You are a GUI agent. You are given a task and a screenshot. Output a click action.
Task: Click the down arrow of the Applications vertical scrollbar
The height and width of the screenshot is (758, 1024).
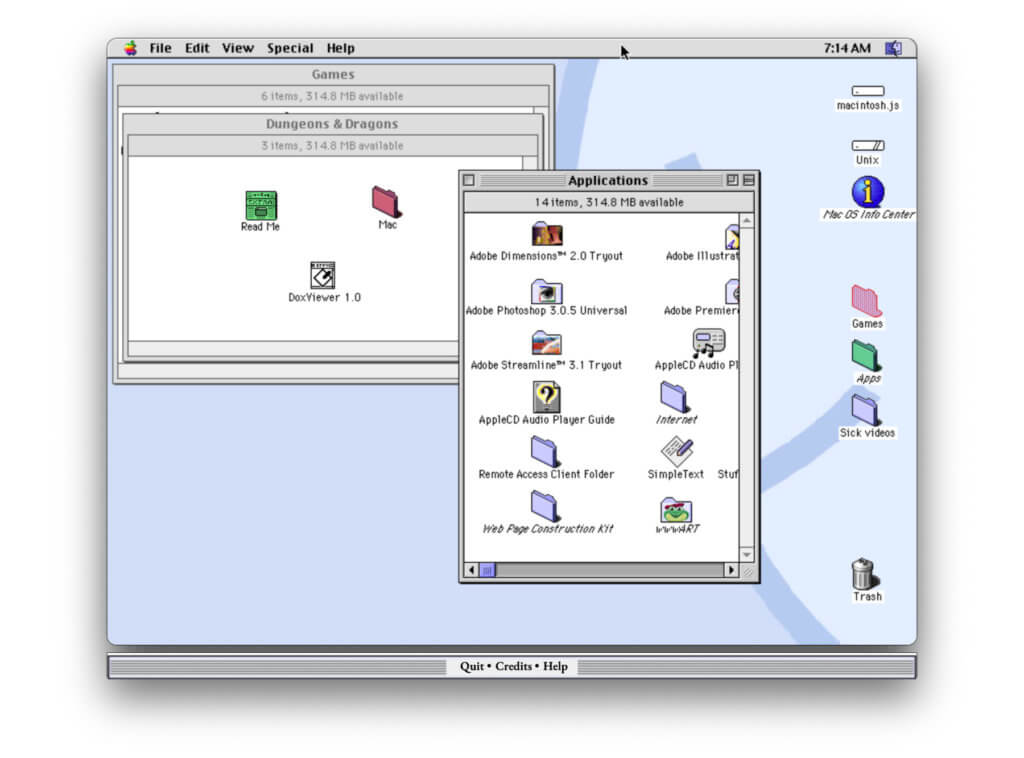coord(746,555)
